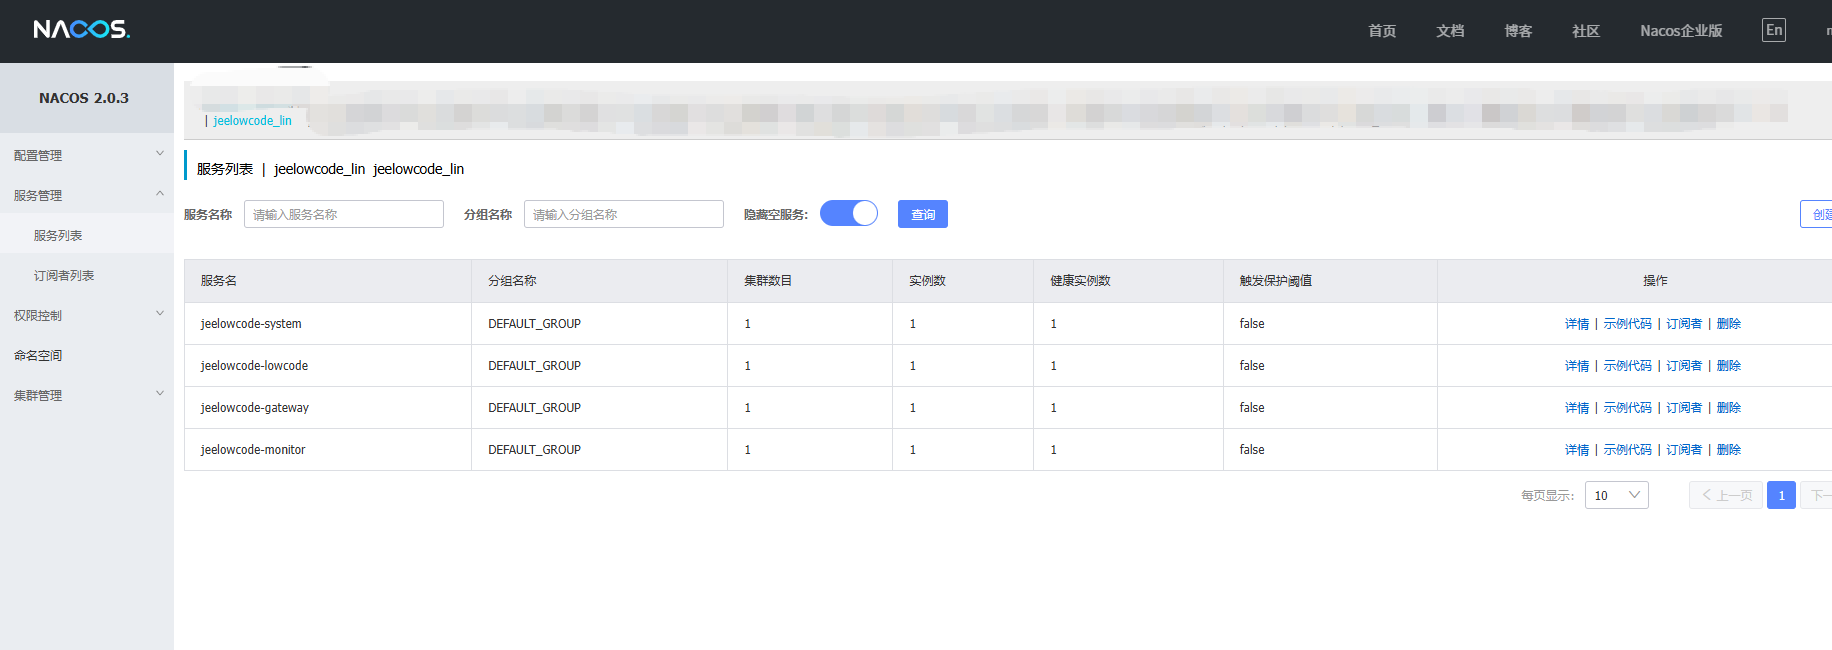
Task: Open 详情 for jeelowcode-system
Action: pos(1576,324)
